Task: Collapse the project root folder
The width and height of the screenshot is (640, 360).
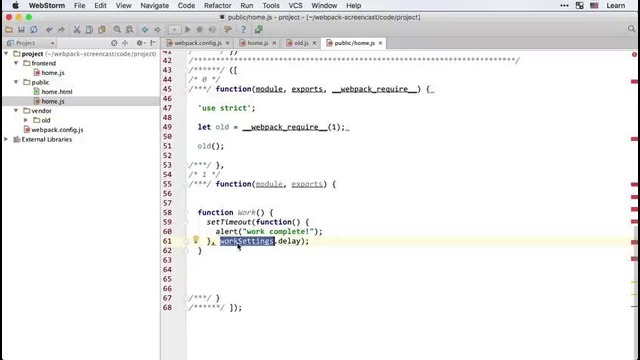Action: [x=6, y=53]
